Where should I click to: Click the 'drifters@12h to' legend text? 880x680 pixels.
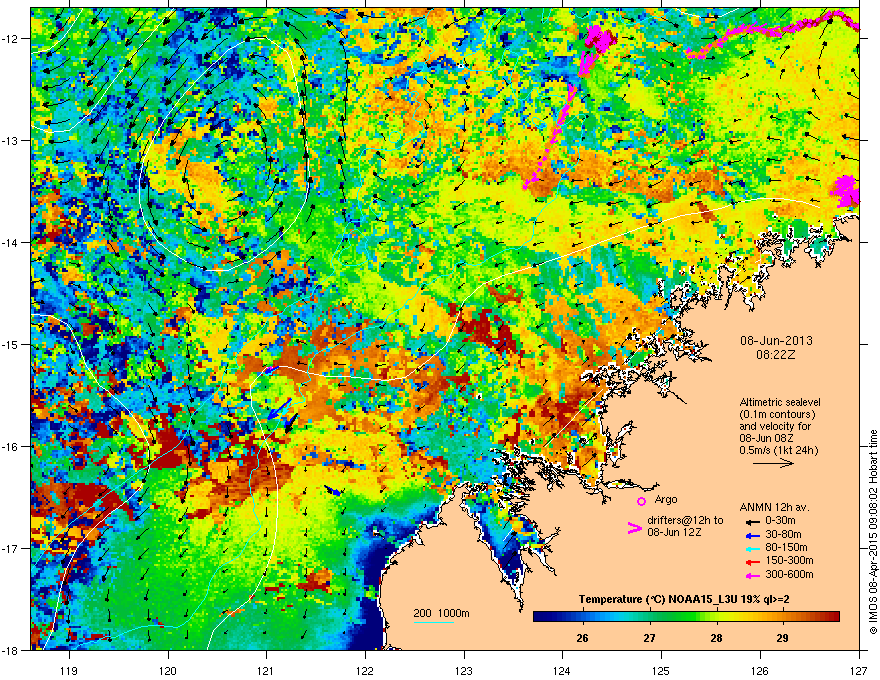(685, 520)
